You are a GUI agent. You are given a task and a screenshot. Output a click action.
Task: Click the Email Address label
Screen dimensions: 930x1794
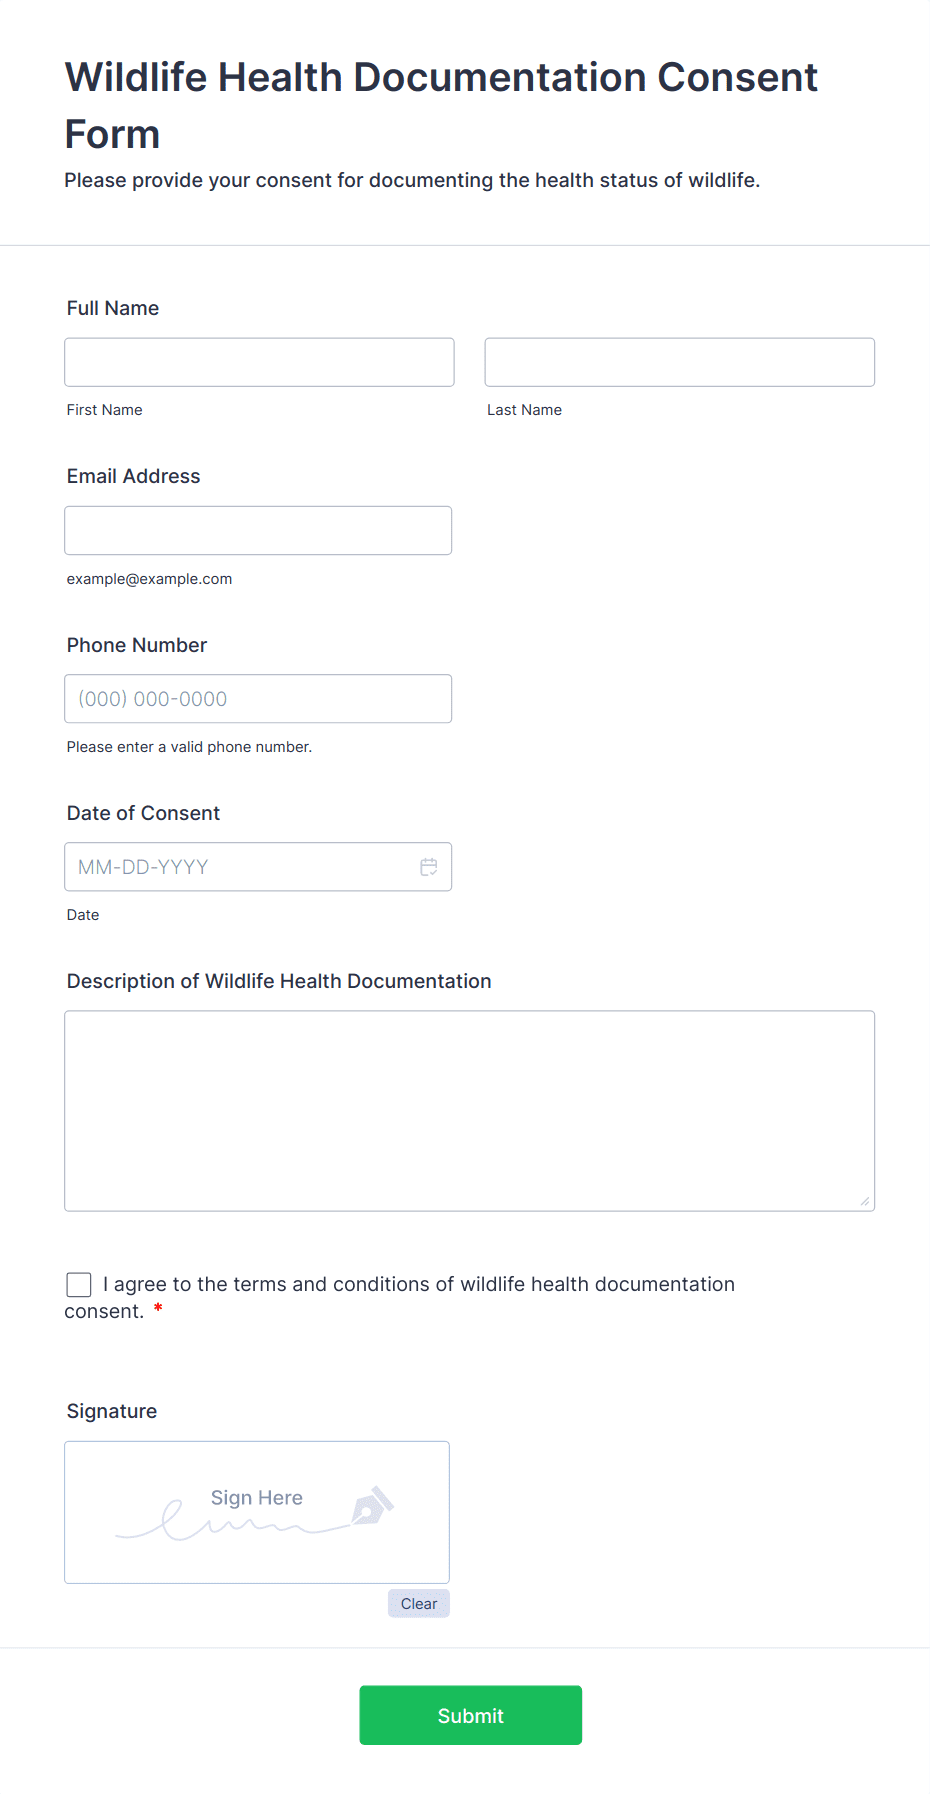(133, 476)
